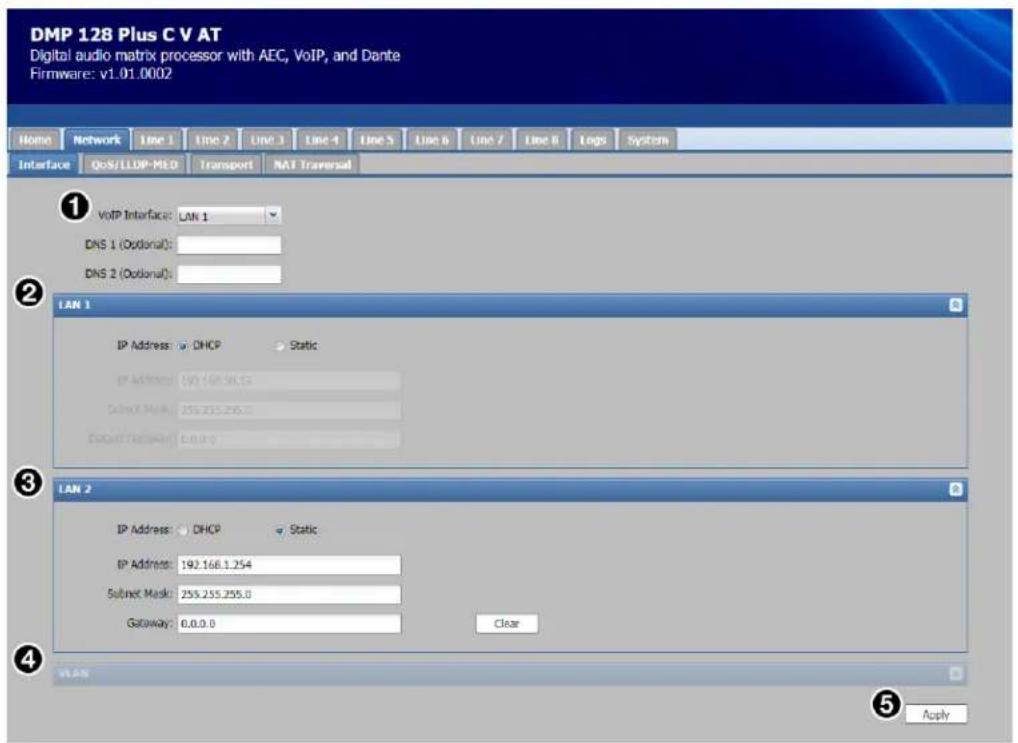Click the Firmware: v1.01.0002 text
This screenshot has width=1018, height=743.
point(101,74)
